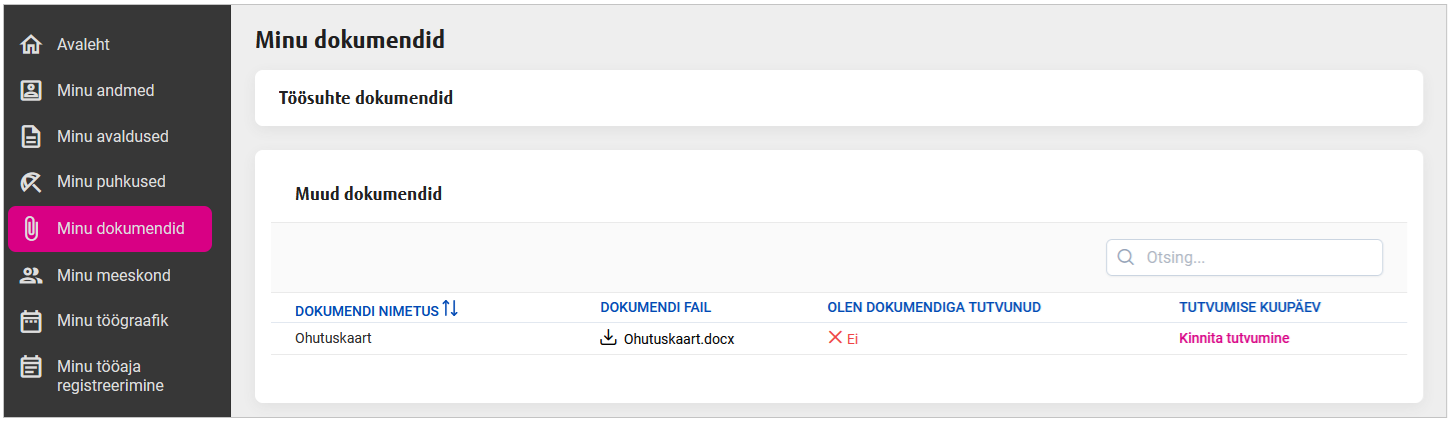Click the magnifier icon in search box
The width and height of the screenshot is (1455, 427).
pyautogui.click(x=1126, y=257)
